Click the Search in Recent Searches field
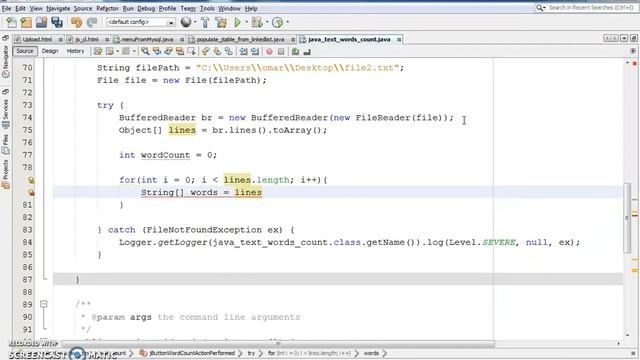Screen dimensions: 640x360 [591, 8]
